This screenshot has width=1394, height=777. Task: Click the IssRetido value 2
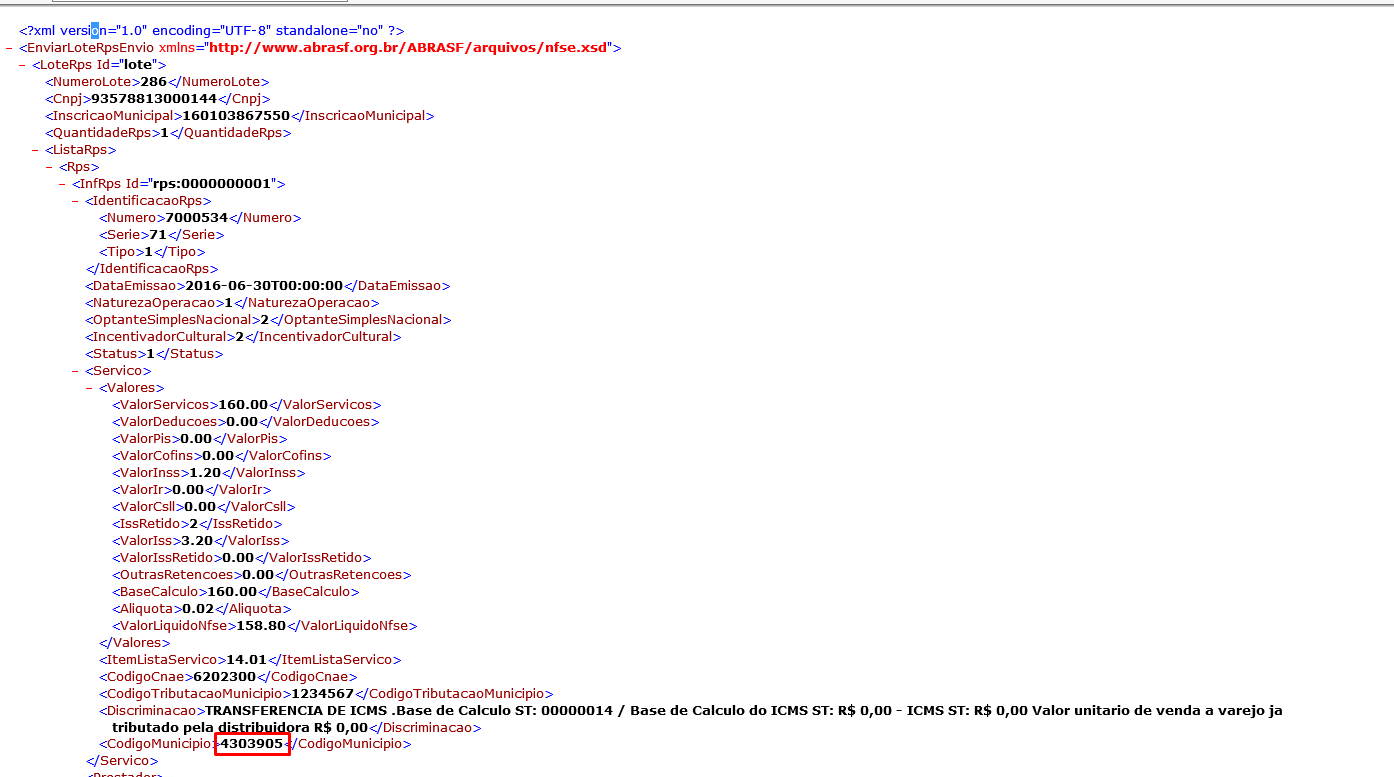194,524
